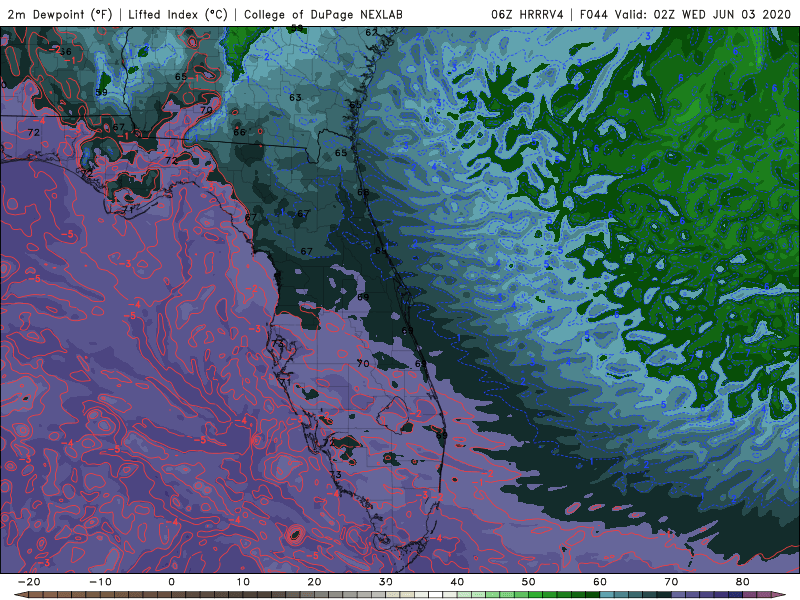This screenshot has width=800, height=600.
Task: Select the '0' tick label on color scale
Action: click(x=171, y=582)
